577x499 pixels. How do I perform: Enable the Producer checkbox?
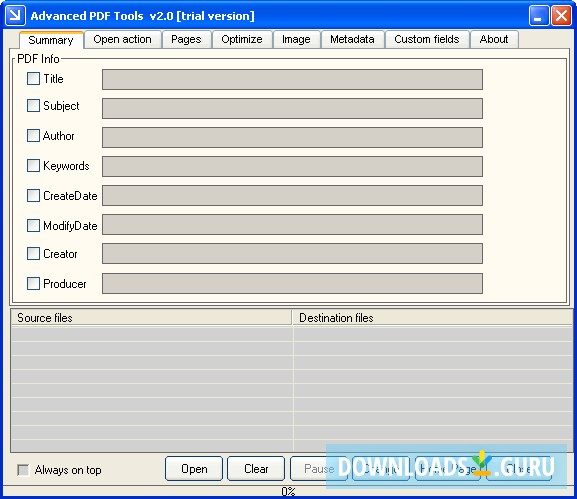(x=33, y=284)
